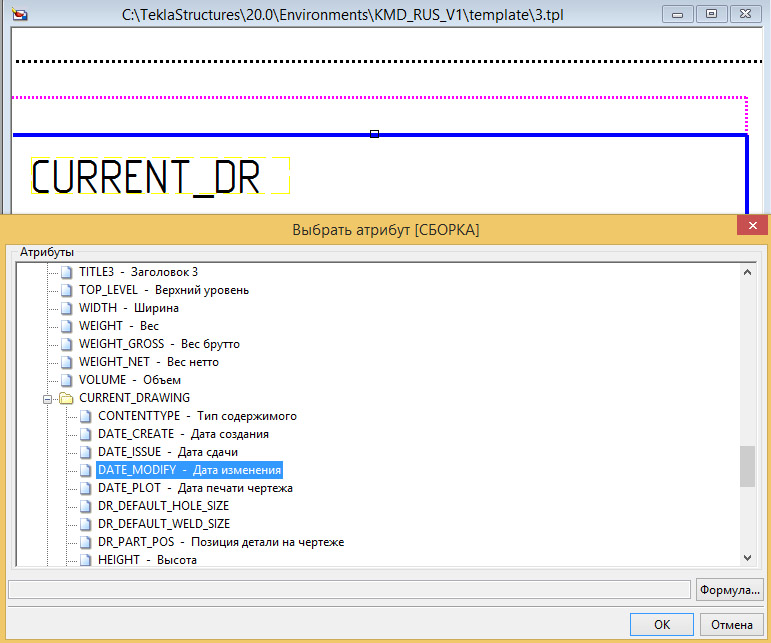Click the vertical scrollbar thumb
The width and height of the screenshot is (771, 643).
[747, 466]
